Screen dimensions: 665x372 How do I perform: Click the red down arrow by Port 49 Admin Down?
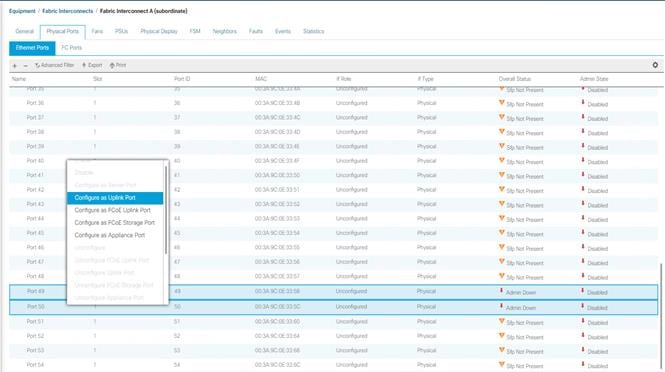pyautogui.click(x=501, y=291)
